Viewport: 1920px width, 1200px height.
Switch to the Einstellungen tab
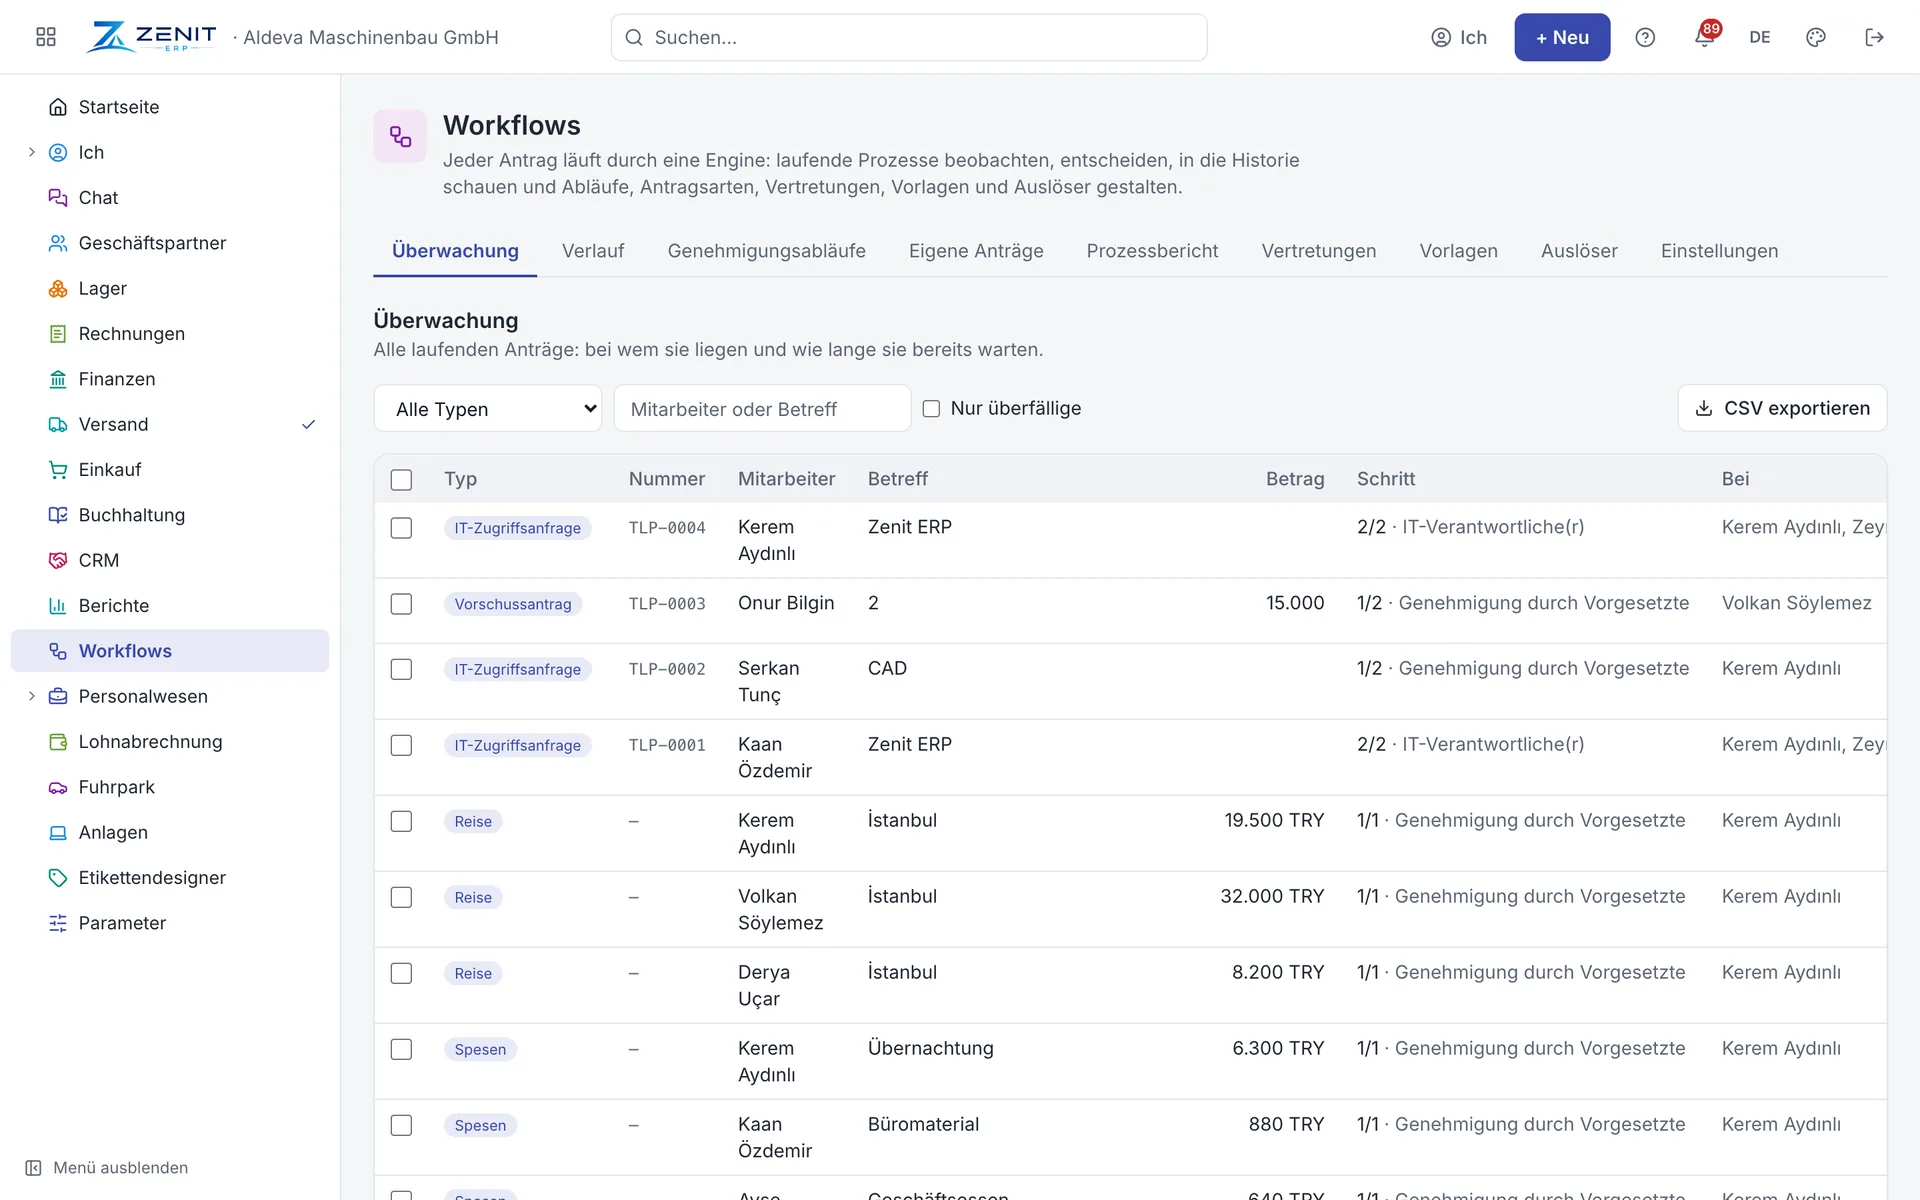pyautogui.click(x=1719, y=251)
